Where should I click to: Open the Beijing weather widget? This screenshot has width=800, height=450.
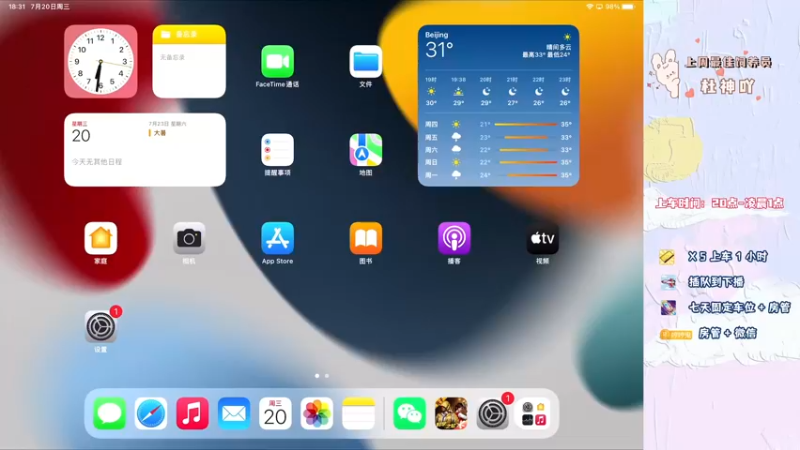coord(498,106)
